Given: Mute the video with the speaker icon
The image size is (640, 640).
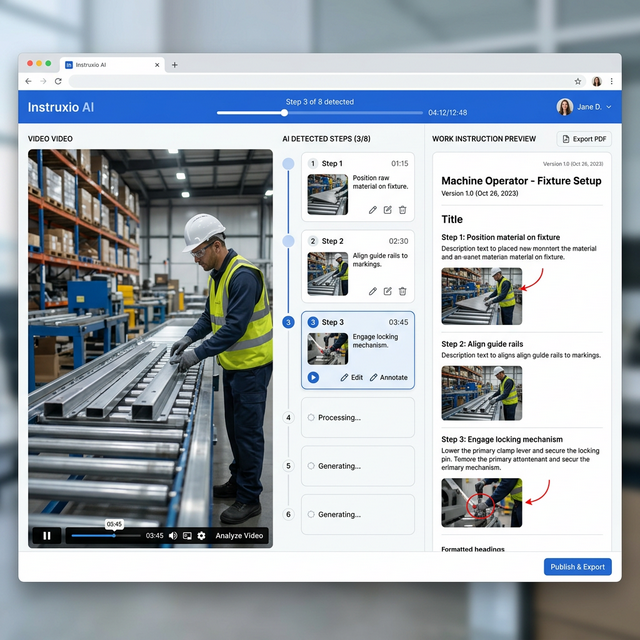Looking at the screenshot, I should click(173, 536).
